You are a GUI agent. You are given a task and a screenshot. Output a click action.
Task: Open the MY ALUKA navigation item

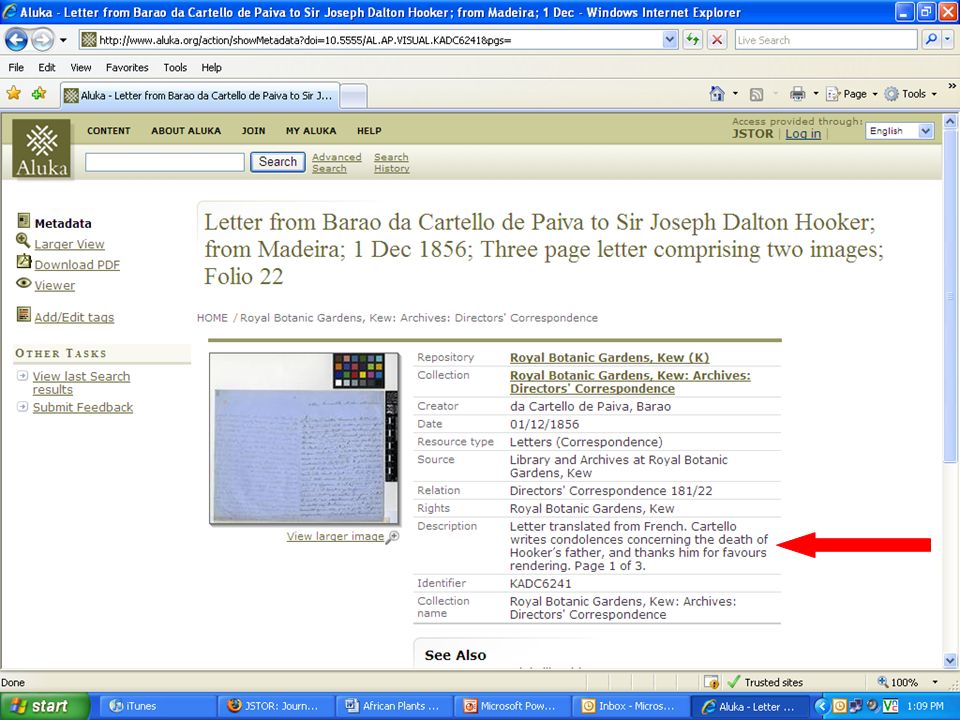[311, 131]
